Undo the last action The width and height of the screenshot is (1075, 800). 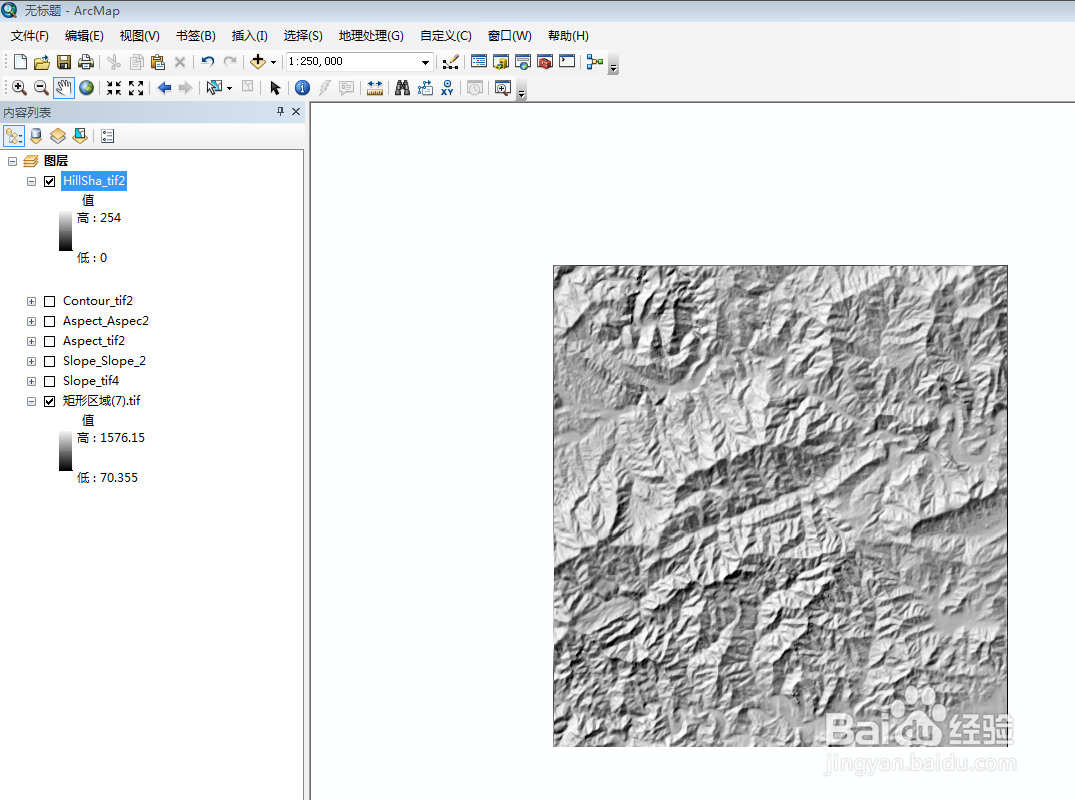pyautogui.click(x=208, y=62)
